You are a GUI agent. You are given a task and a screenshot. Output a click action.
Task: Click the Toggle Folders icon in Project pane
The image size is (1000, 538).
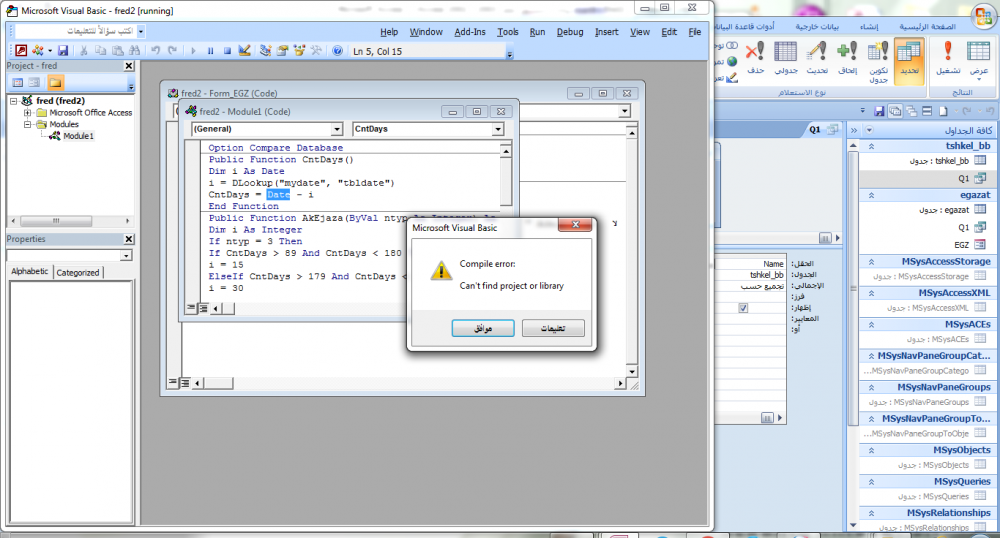pyautogui.click(x=56, y=82)
